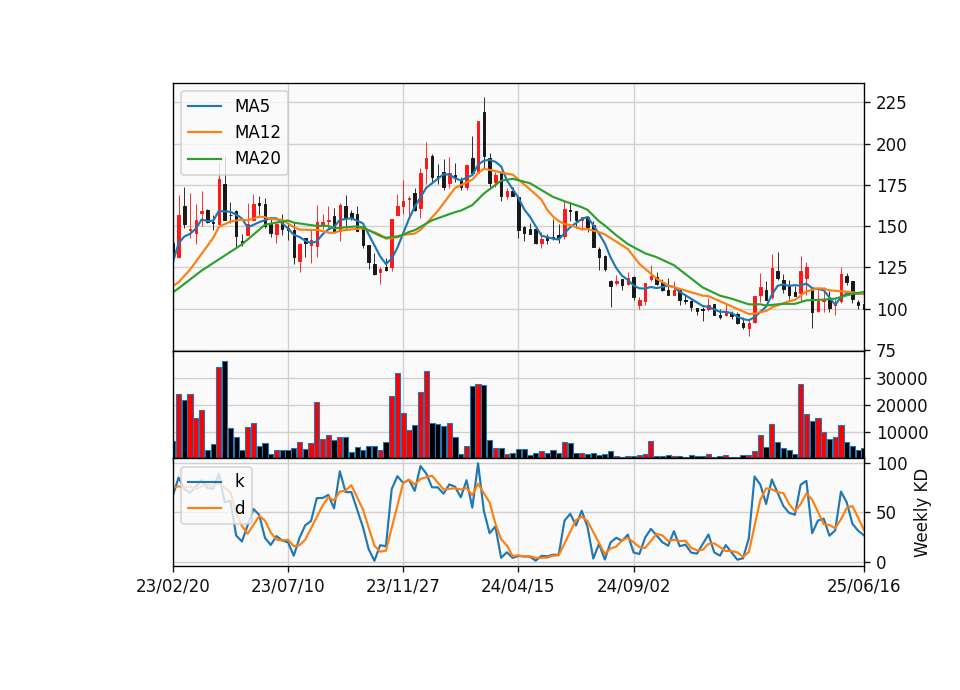Screen dimensions: 960x690
Task: Click the 175 price axis tick label
Action: (891, 186)
